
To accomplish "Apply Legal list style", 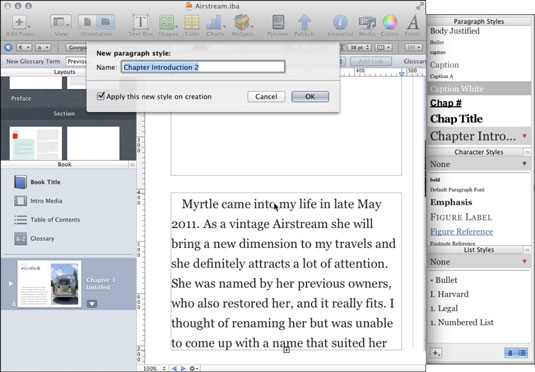I will pos(444,308).
